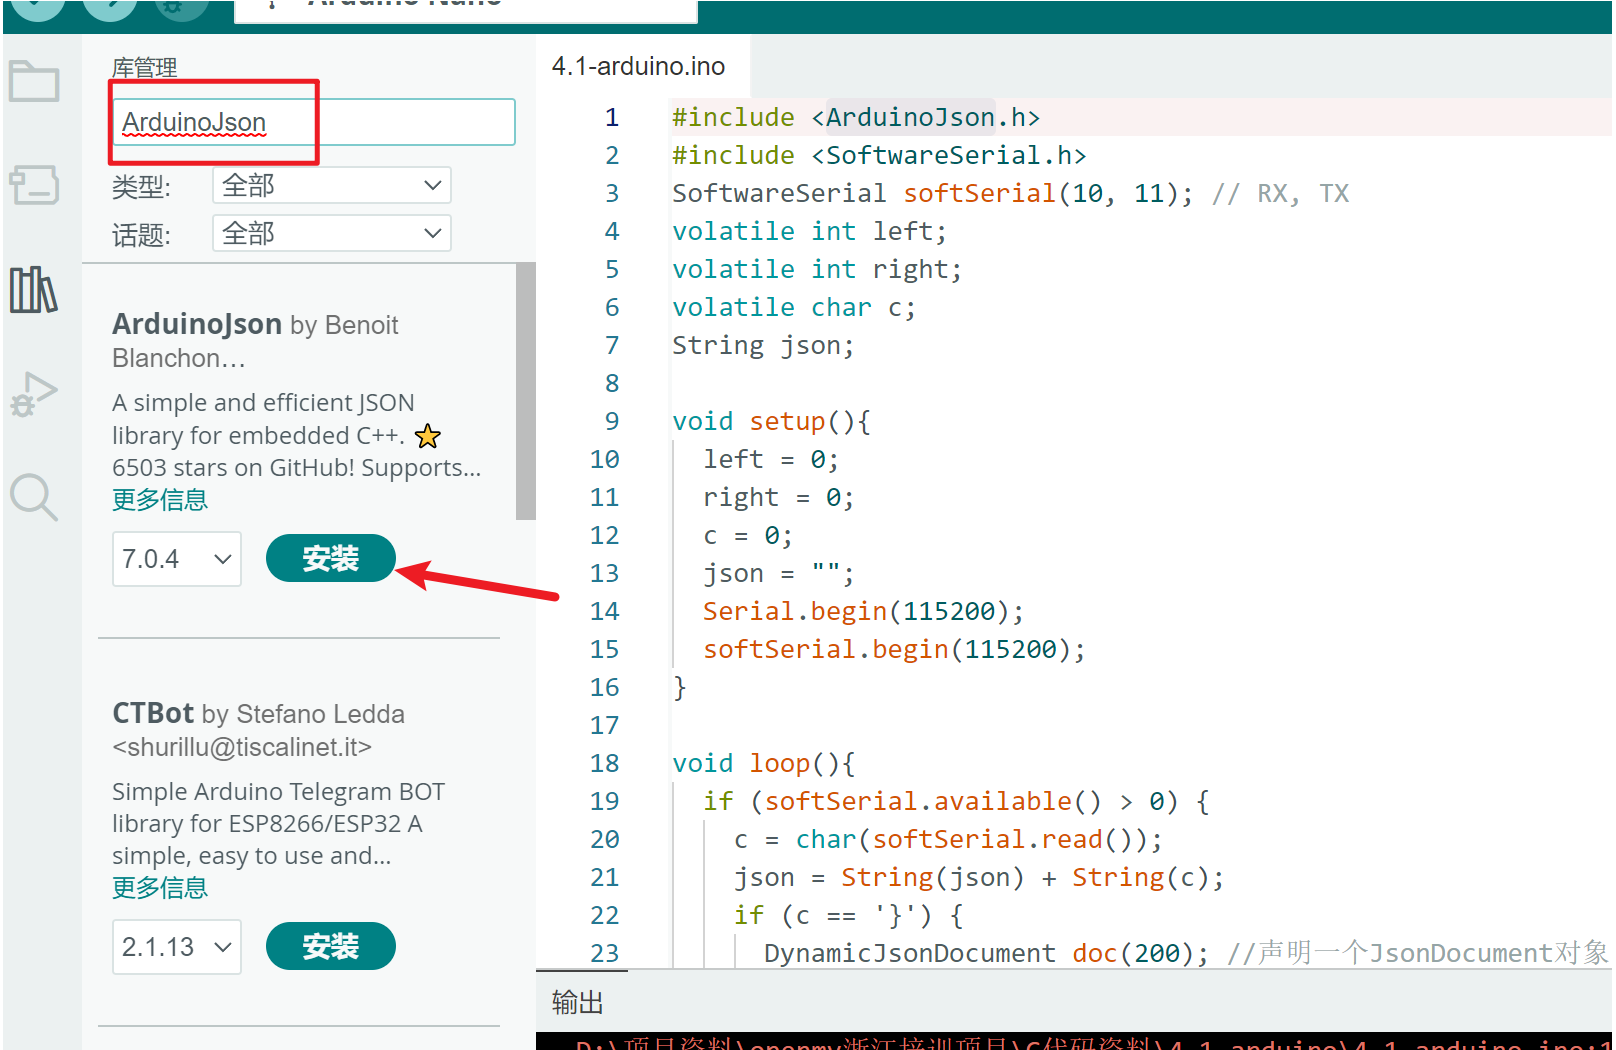Click 'void loop(){' code line
Screen dimensions: 1616x1050
(x=764, y=763)
